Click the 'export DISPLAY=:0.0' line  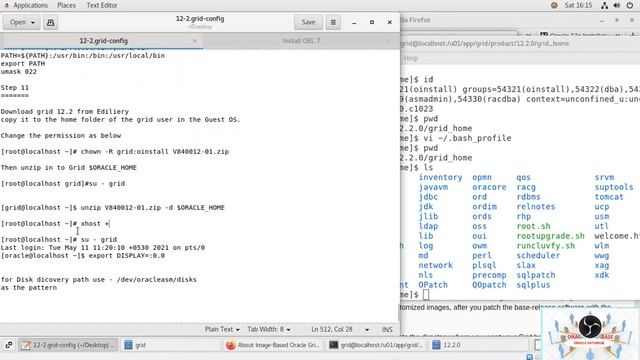pos(83,256)
